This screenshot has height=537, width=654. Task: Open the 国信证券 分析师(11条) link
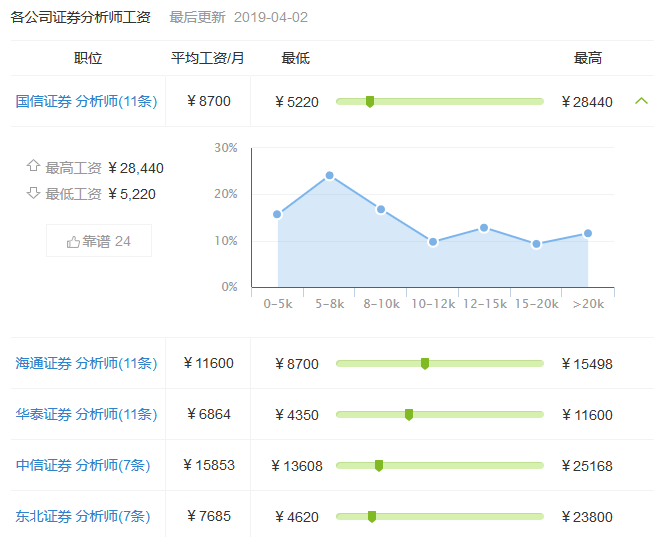coord(87,101)
